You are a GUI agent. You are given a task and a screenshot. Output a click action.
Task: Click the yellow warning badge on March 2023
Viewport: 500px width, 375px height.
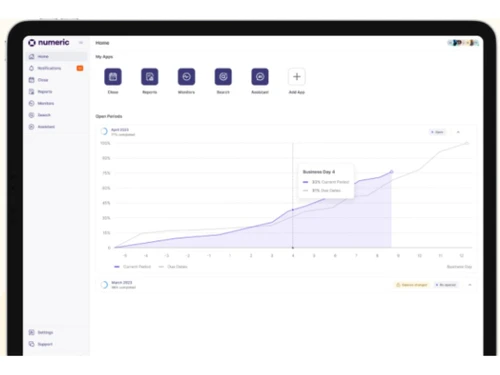[412, 285]
